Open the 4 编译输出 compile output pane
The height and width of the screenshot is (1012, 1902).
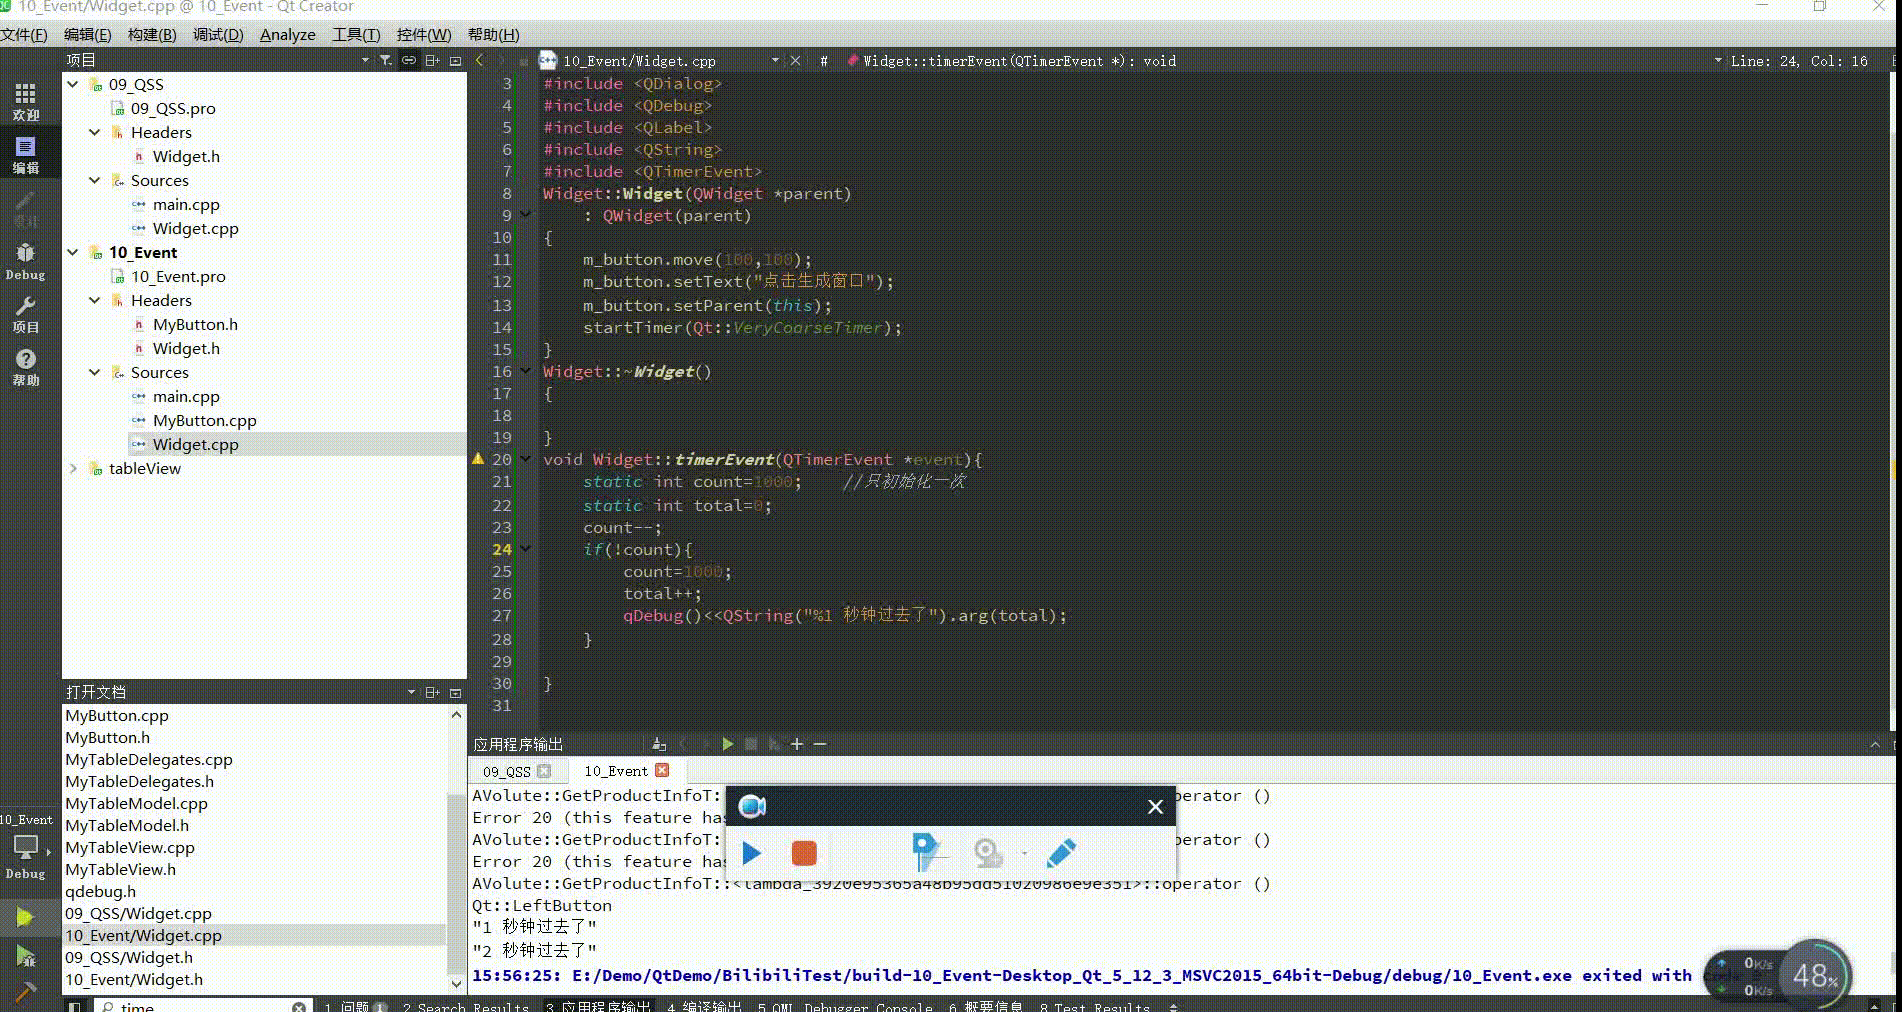[704, 1006]
